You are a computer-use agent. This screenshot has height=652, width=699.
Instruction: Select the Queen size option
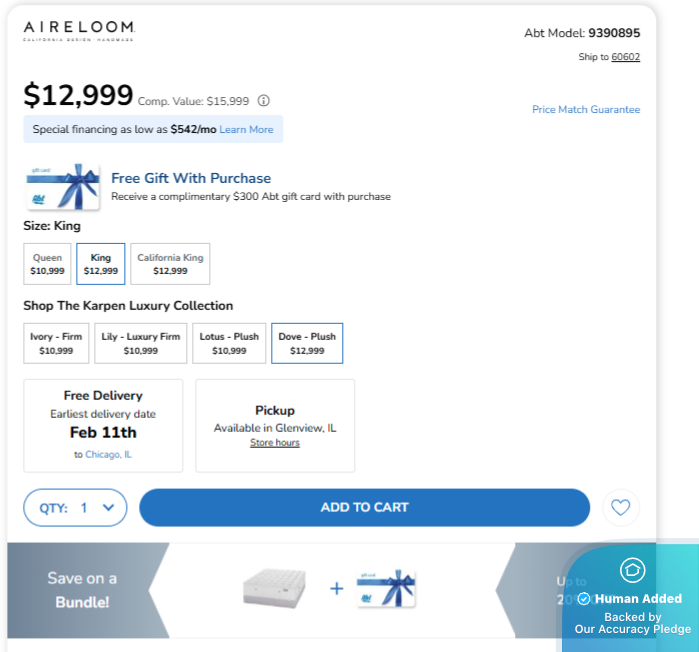point(47,264)
